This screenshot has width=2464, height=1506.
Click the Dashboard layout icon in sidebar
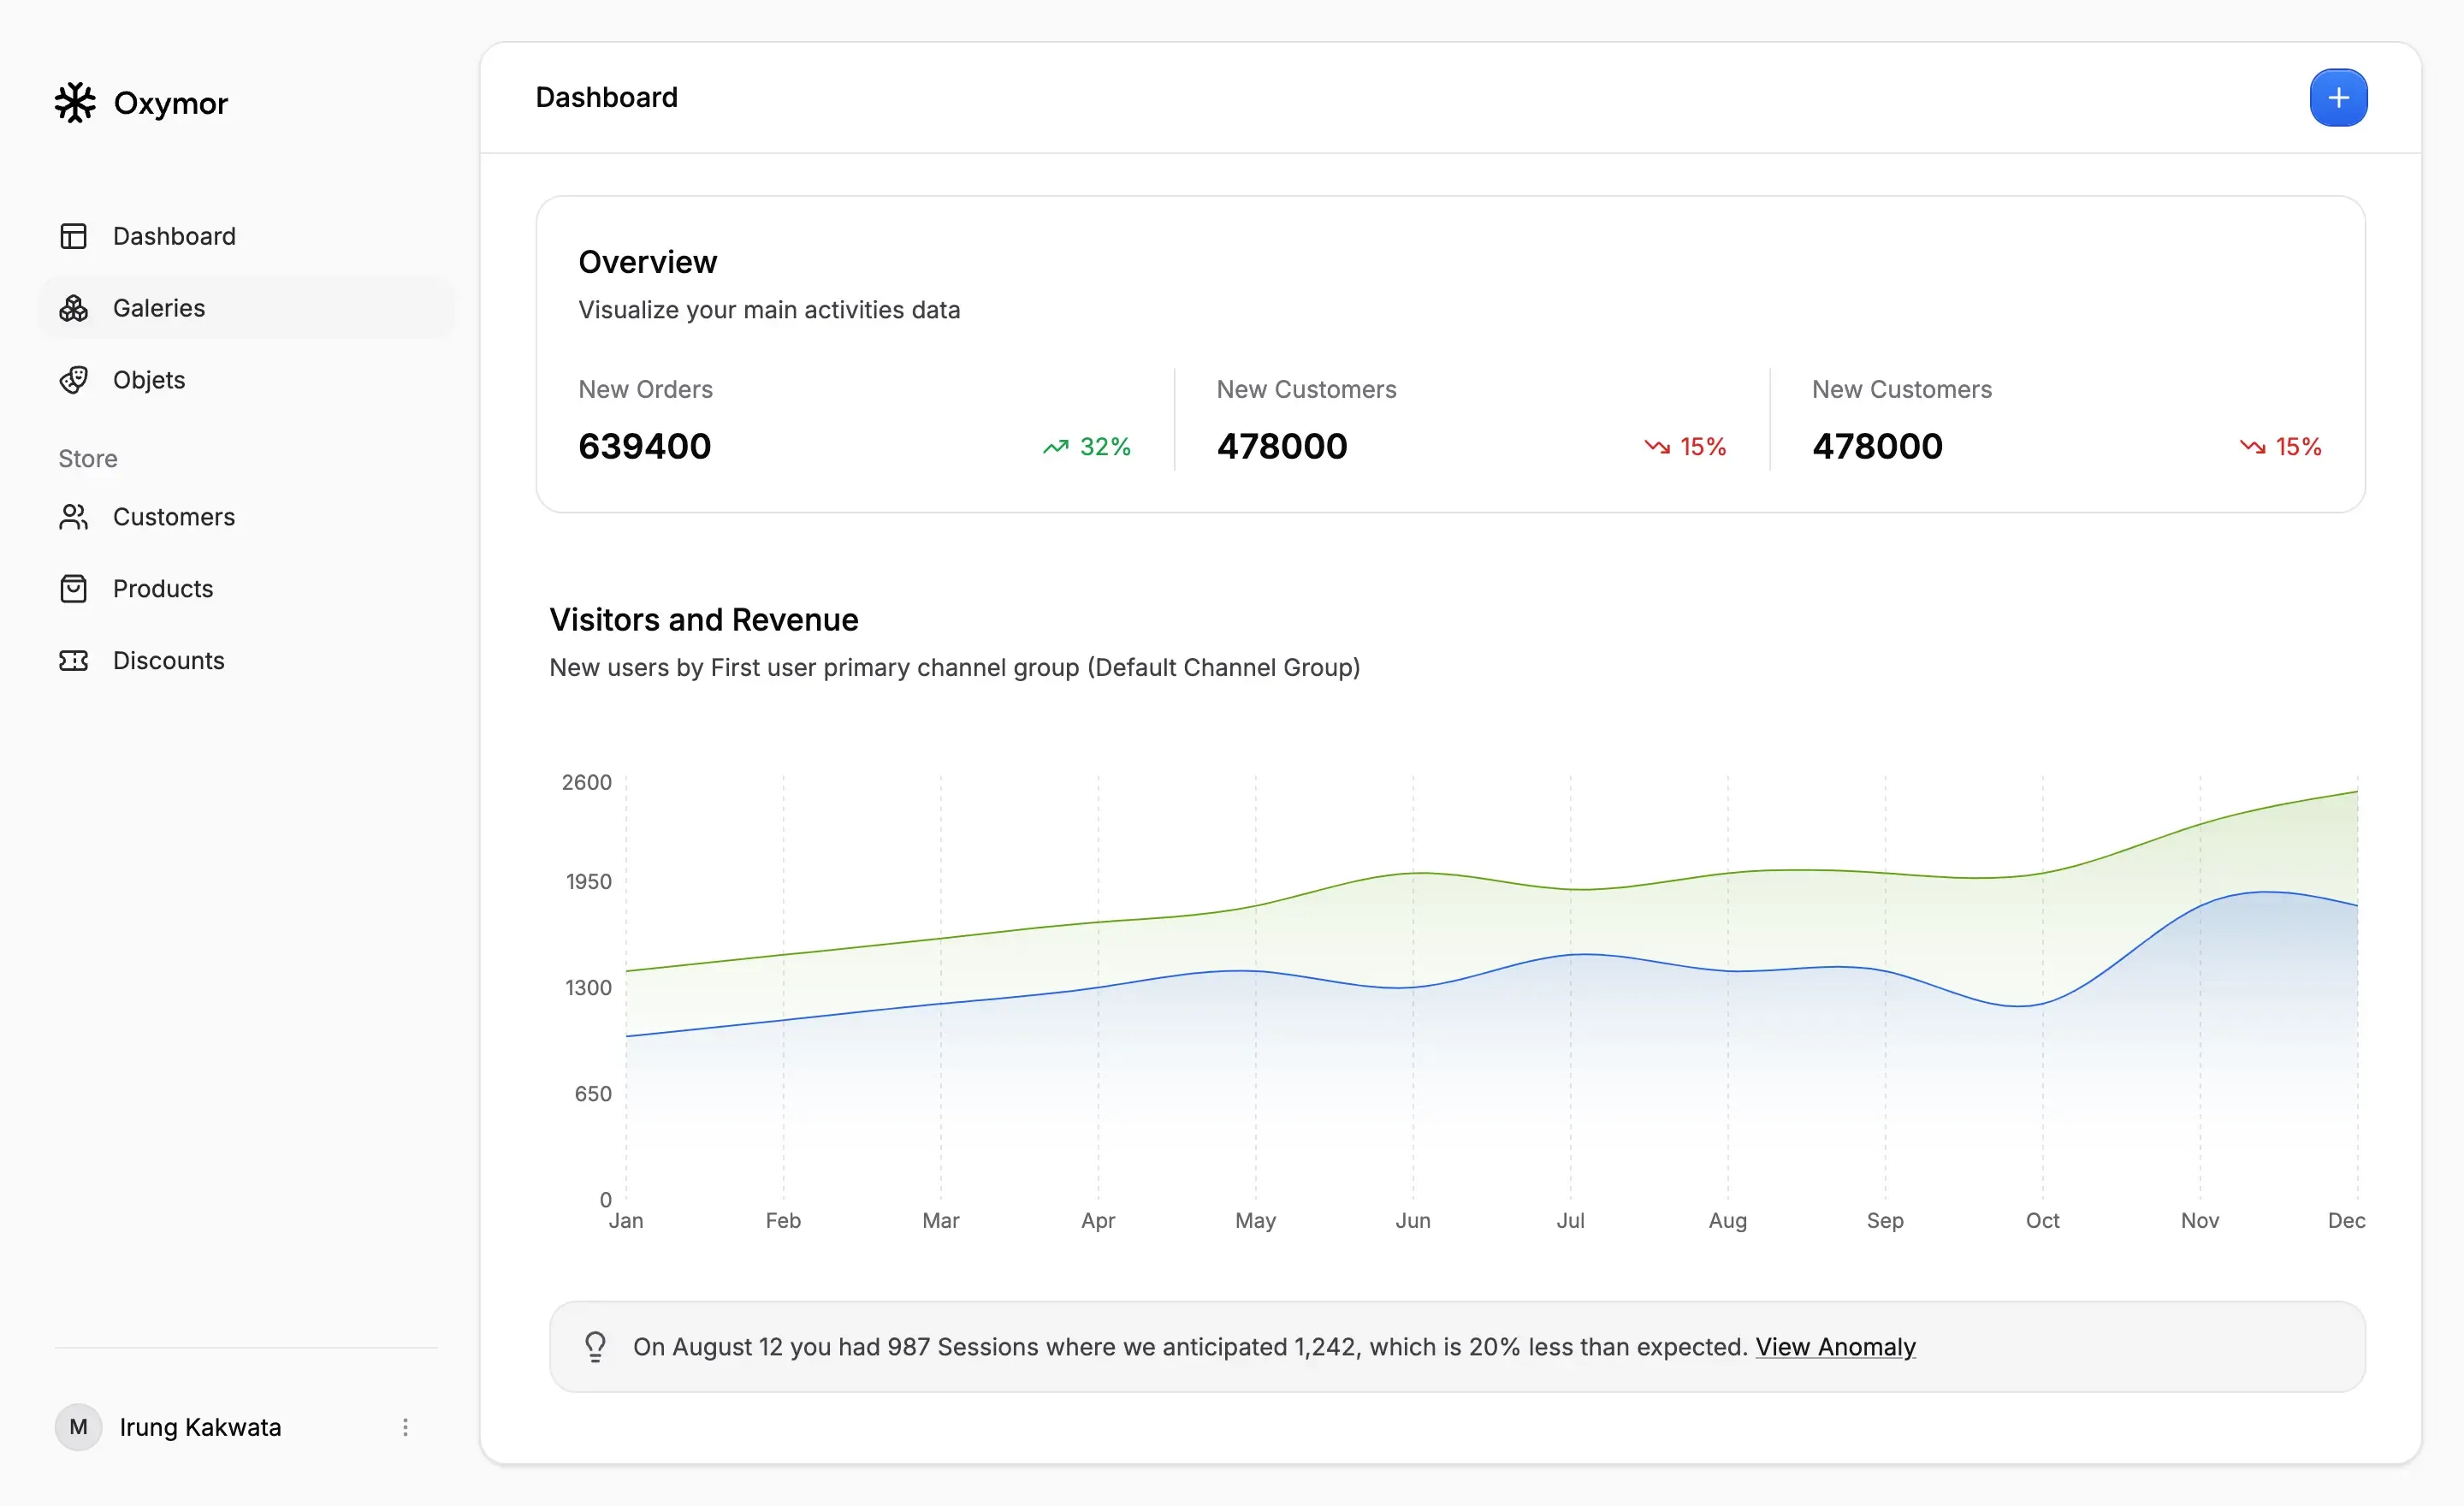pos(73,236)
